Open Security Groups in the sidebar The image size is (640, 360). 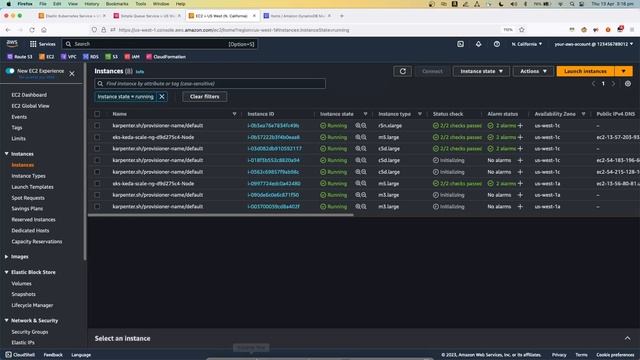pos(30,332)
